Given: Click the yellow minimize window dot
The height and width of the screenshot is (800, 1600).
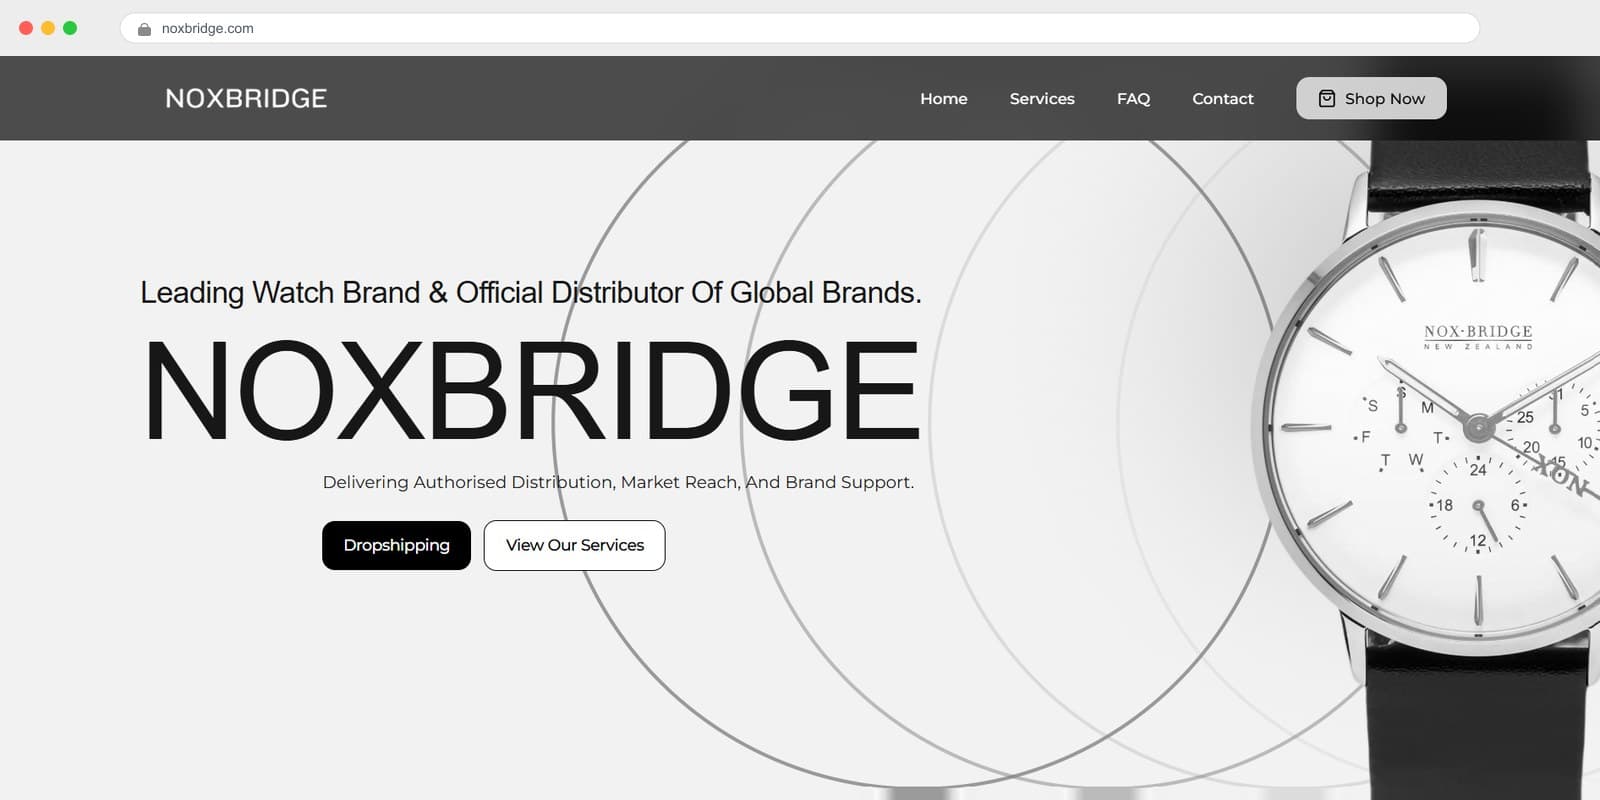Looking at the screenshot, I should (48, 28).
